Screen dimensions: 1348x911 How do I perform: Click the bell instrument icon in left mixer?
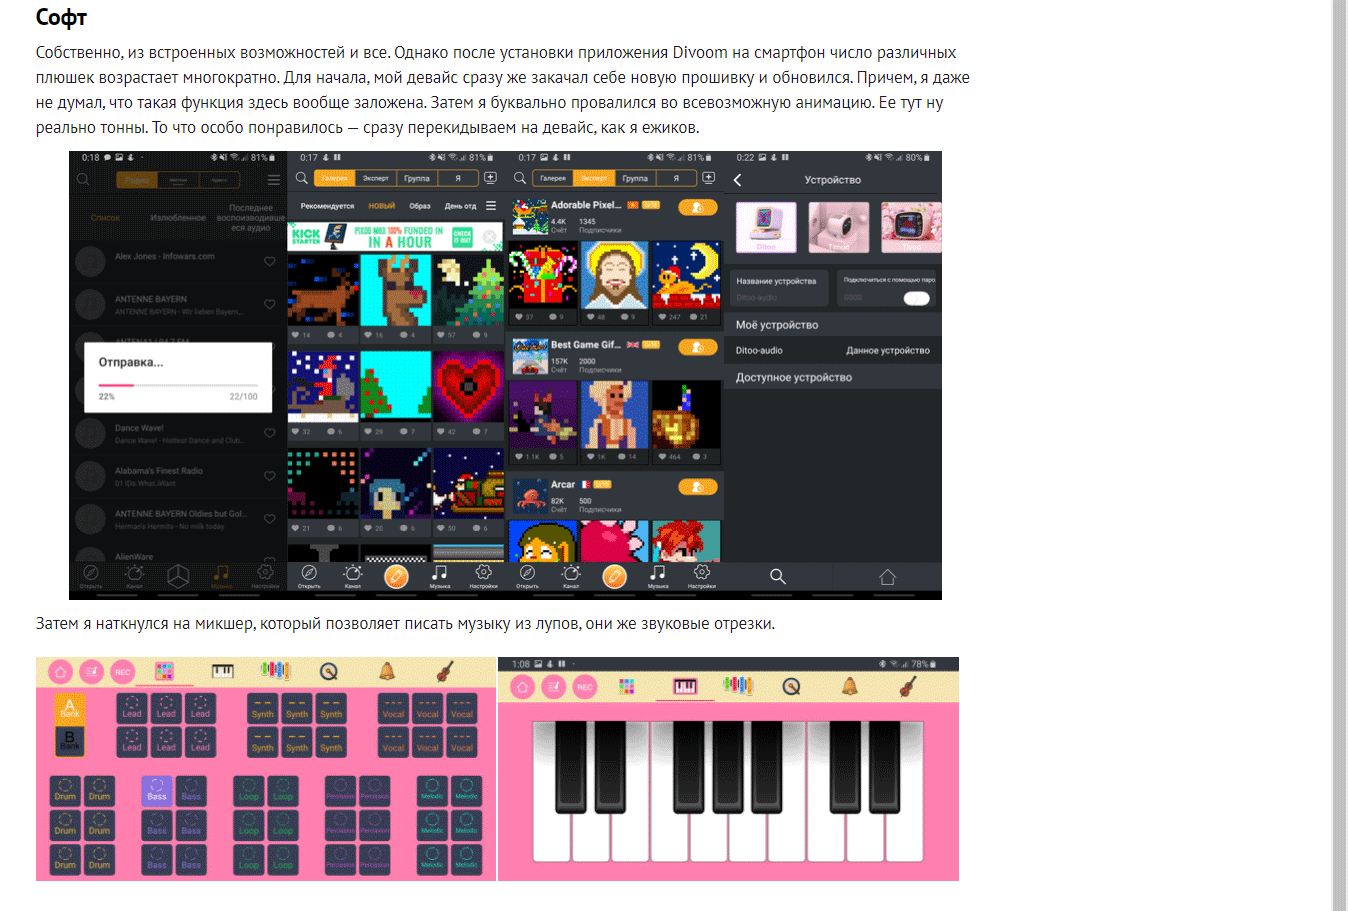(387, 671)
